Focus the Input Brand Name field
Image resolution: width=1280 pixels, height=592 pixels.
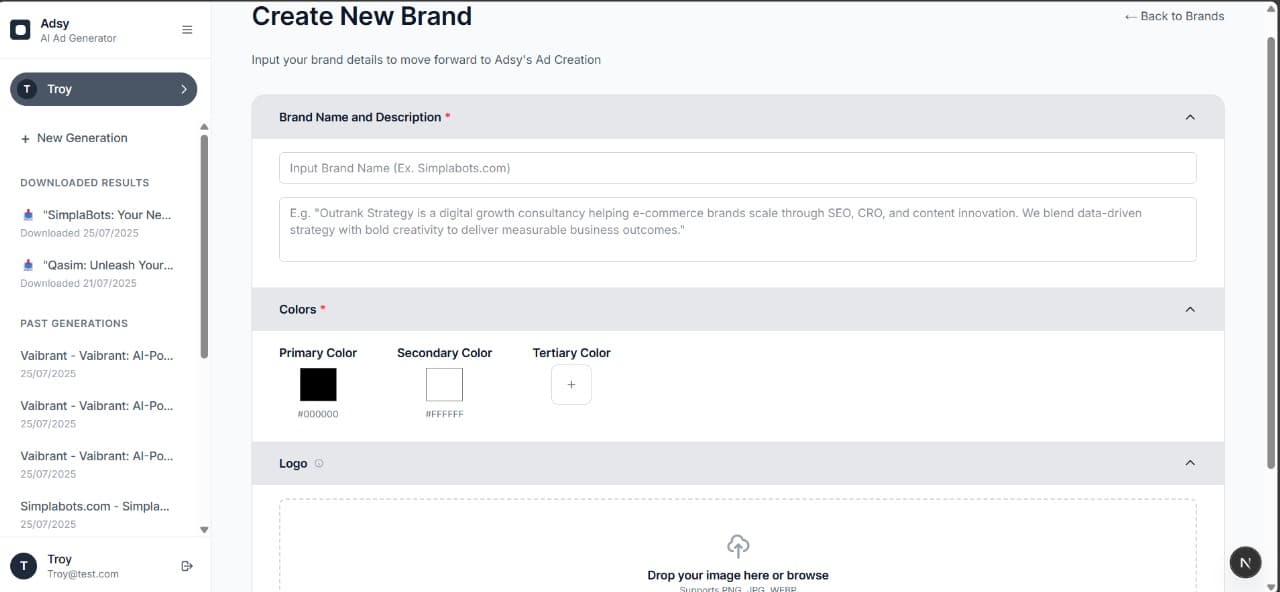pos(737,168)
